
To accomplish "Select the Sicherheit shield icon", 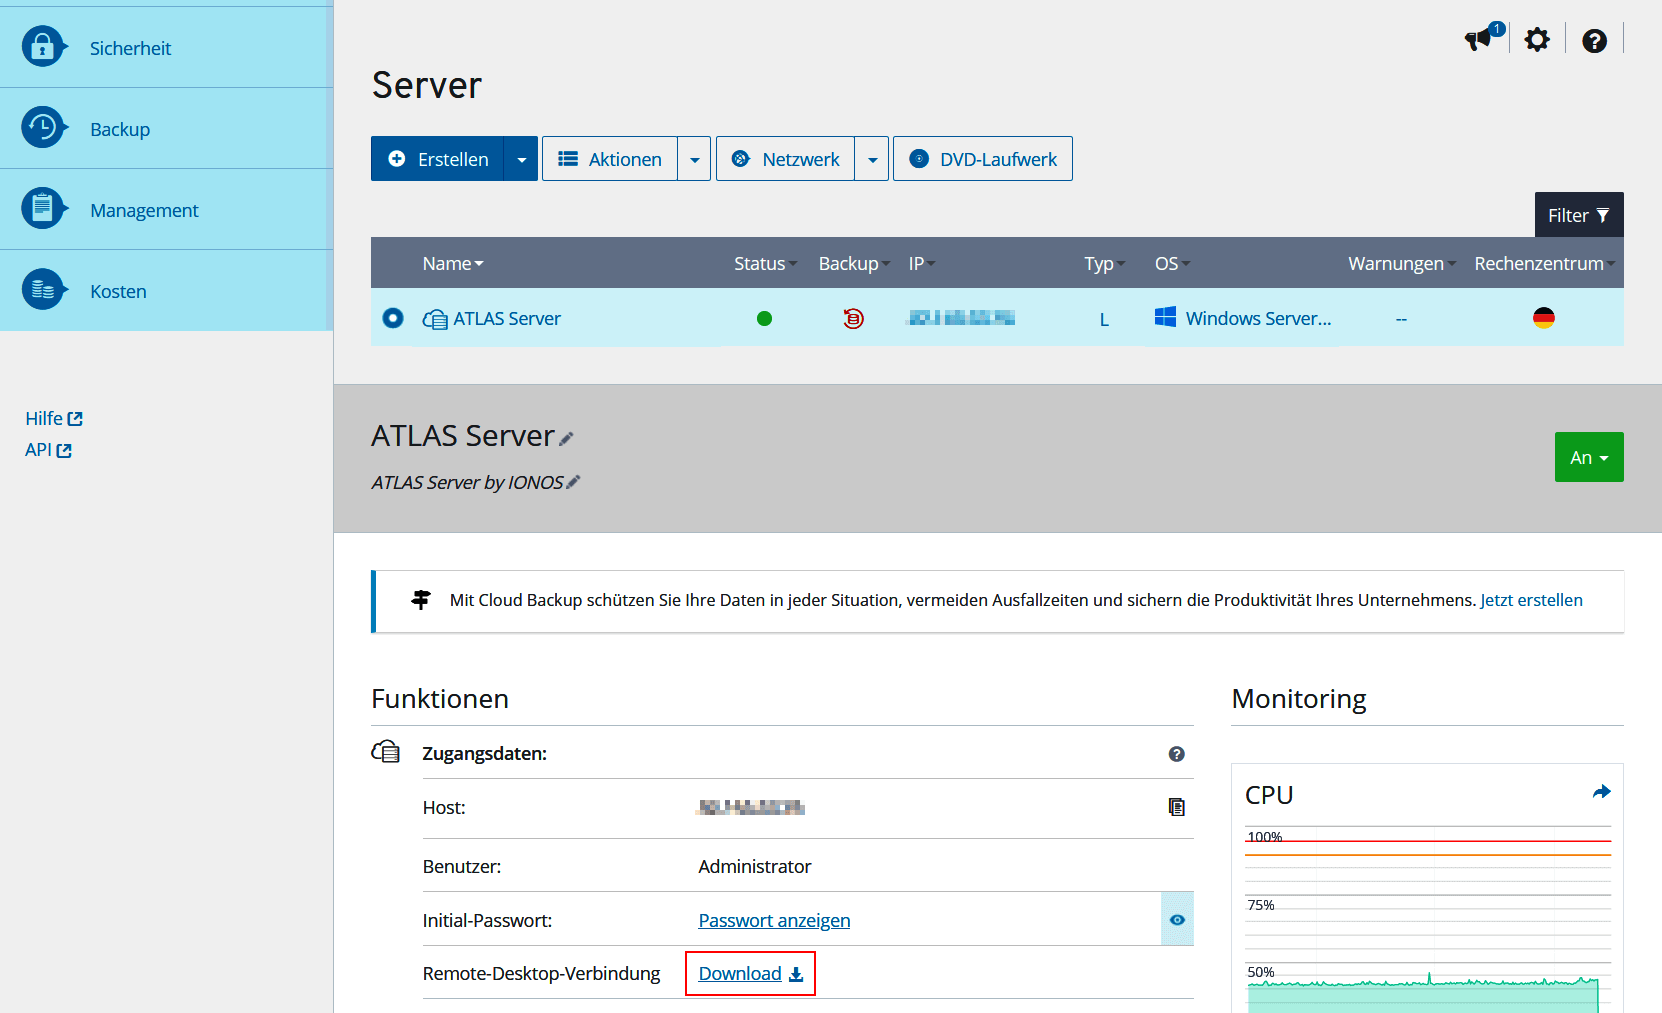I will click(44, 46).
